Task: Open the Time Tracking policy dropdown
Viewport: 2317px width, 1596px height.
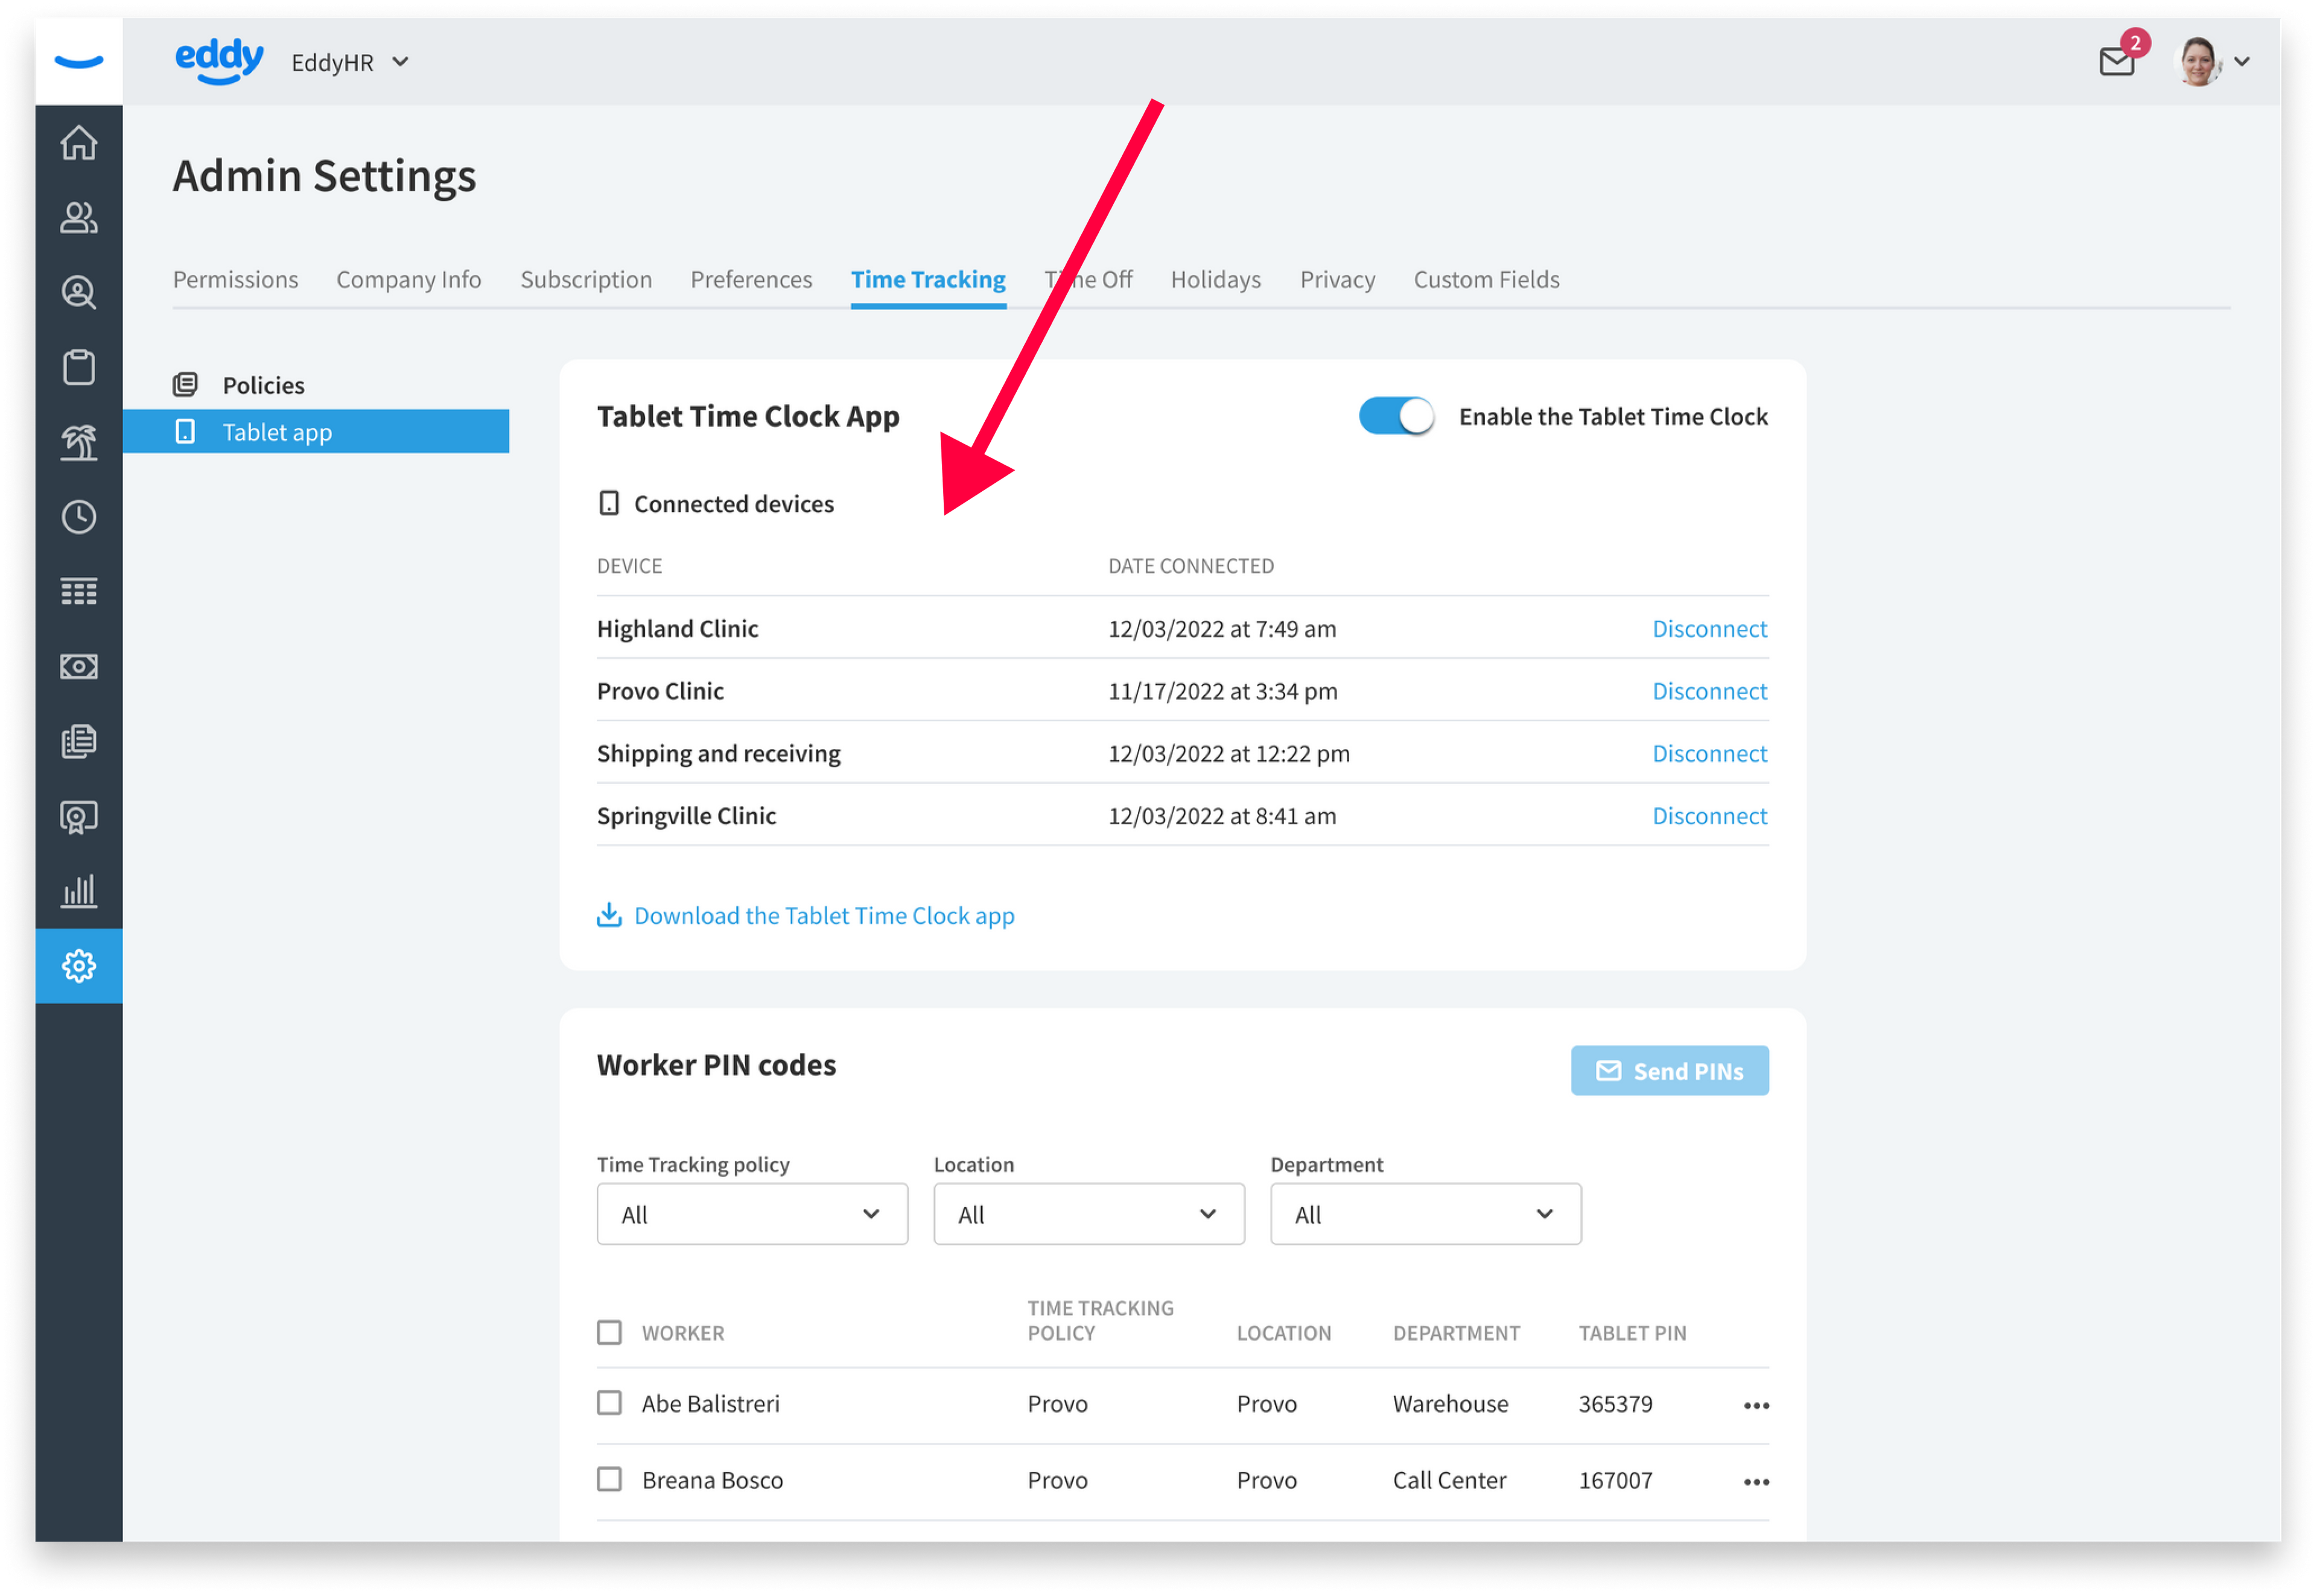Action: pyautogui.click(x=752, y=1214)
